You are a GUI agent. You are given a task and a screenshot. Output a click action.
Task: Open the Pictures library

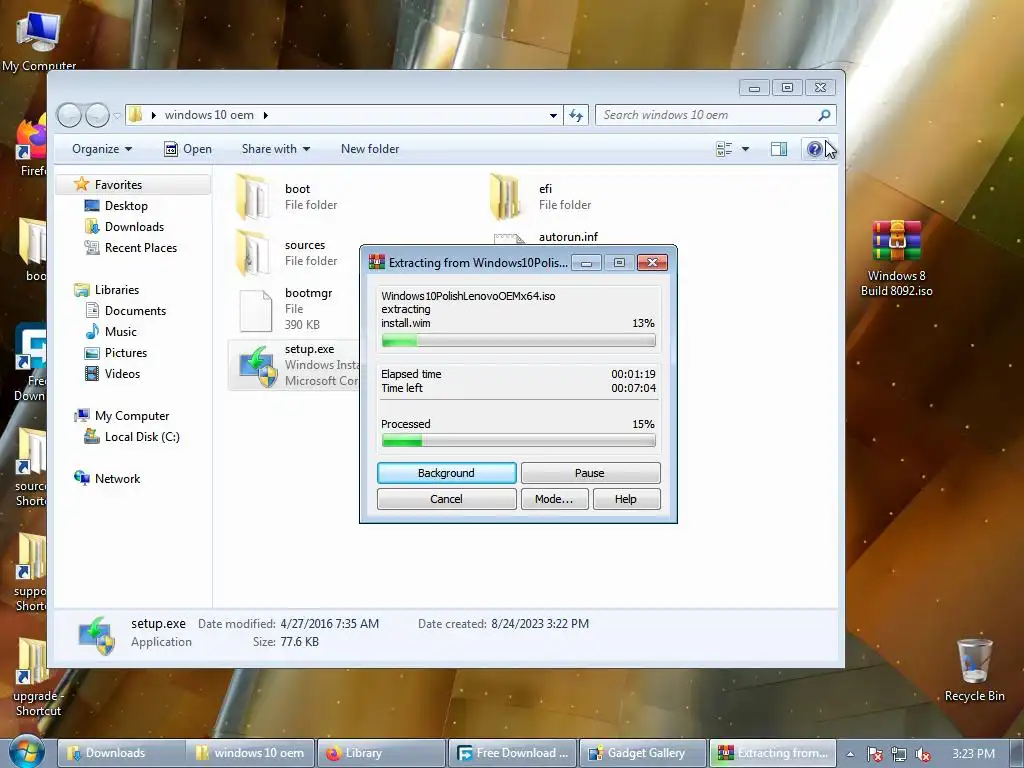125,353
